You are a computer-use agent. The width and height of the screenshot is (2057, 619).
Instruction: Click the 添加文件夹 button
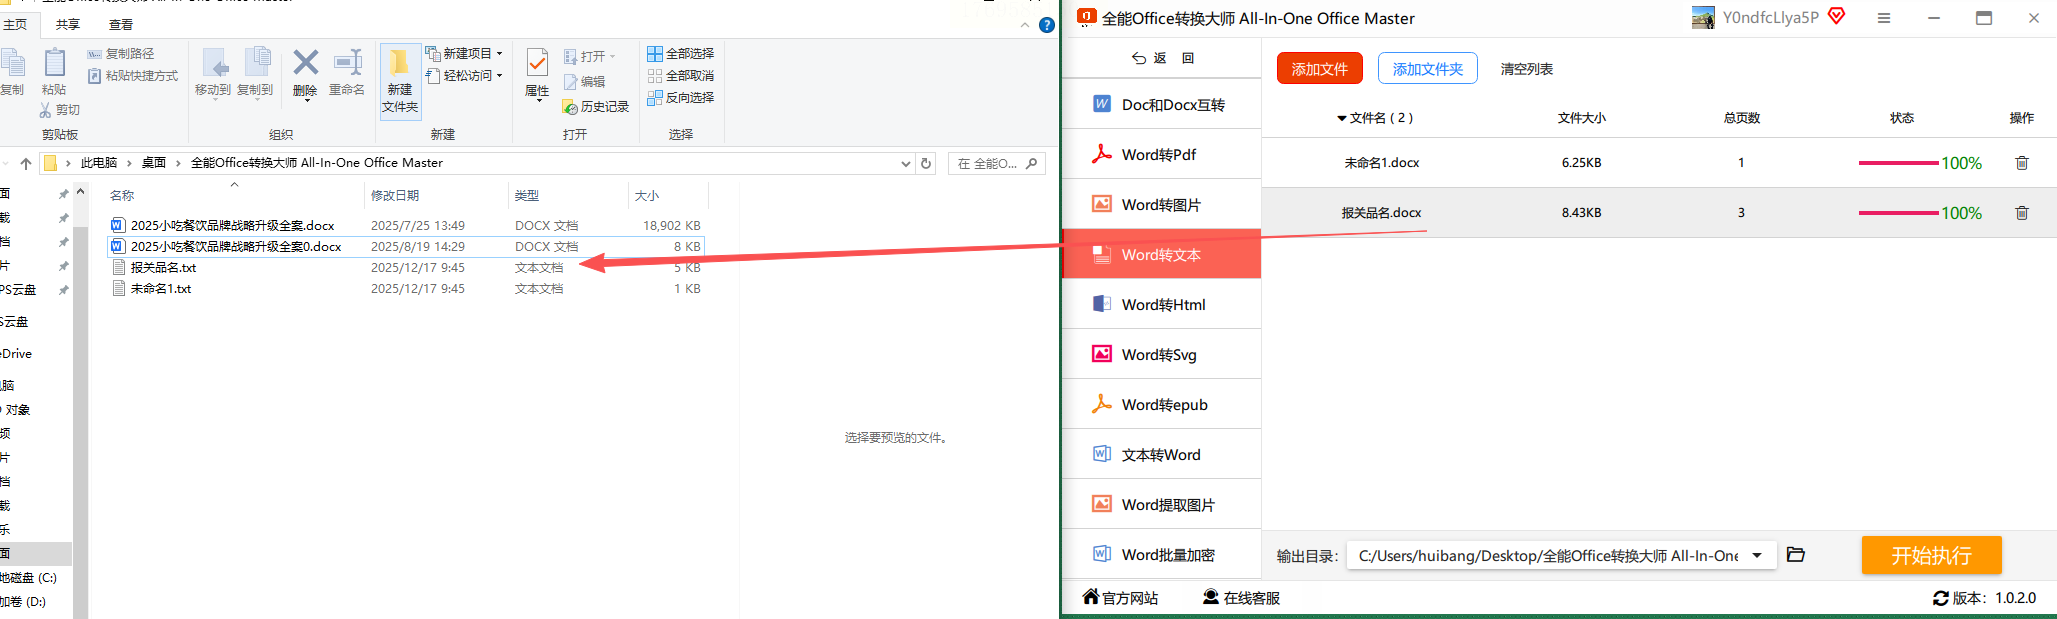pyautogui.click(x=1428, y=69)
